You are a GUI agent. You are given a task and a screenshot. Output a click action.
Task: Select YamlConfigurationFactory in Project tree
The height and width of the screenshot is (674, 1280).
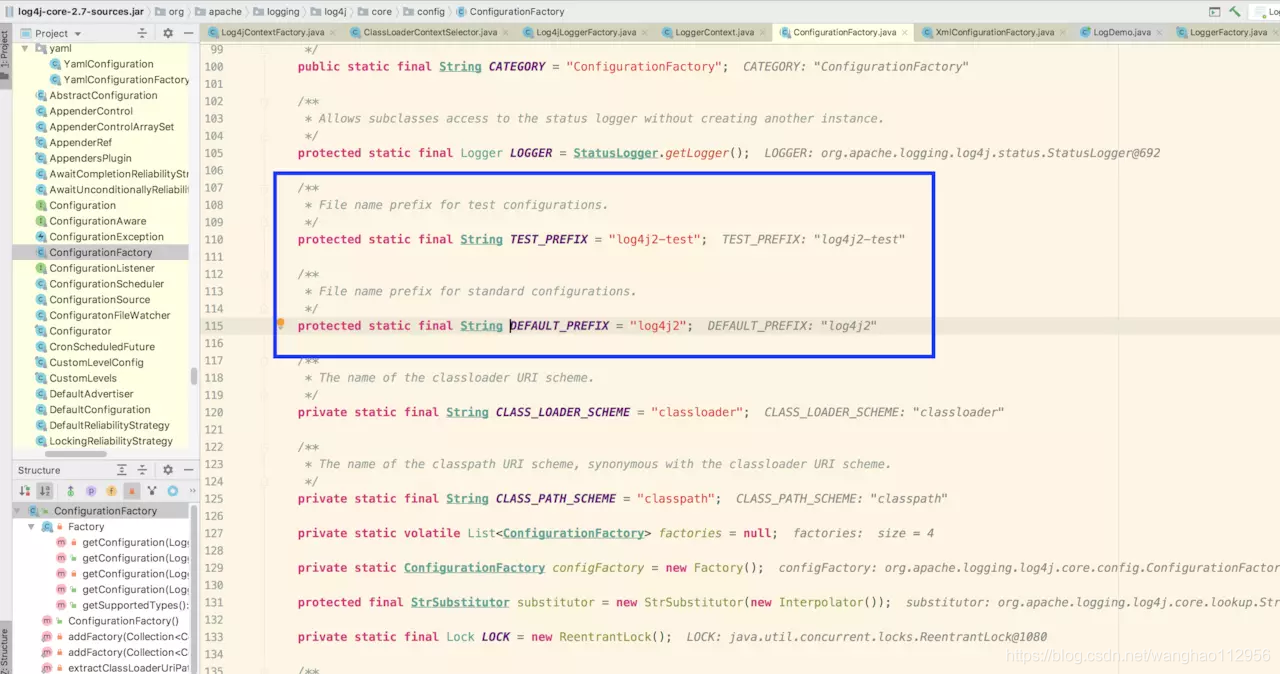(119, 80)
